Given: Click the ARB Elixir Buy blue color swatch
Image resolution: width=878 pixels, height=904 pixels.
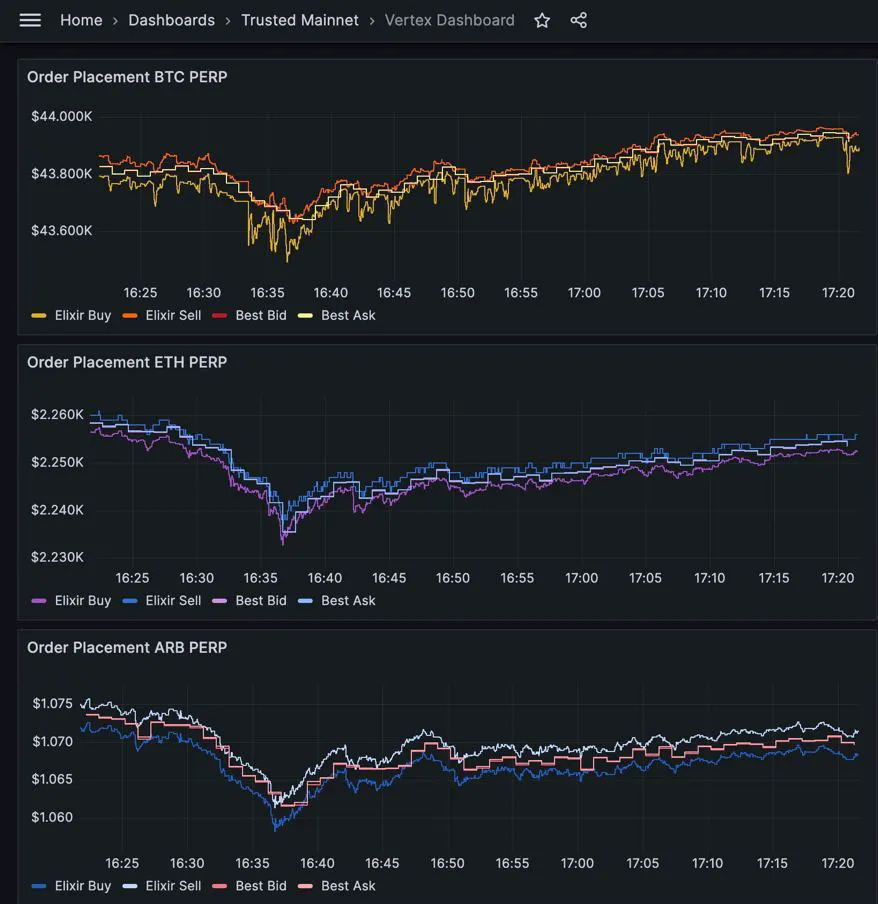Looking at the screenshot, I should point(40,886).
